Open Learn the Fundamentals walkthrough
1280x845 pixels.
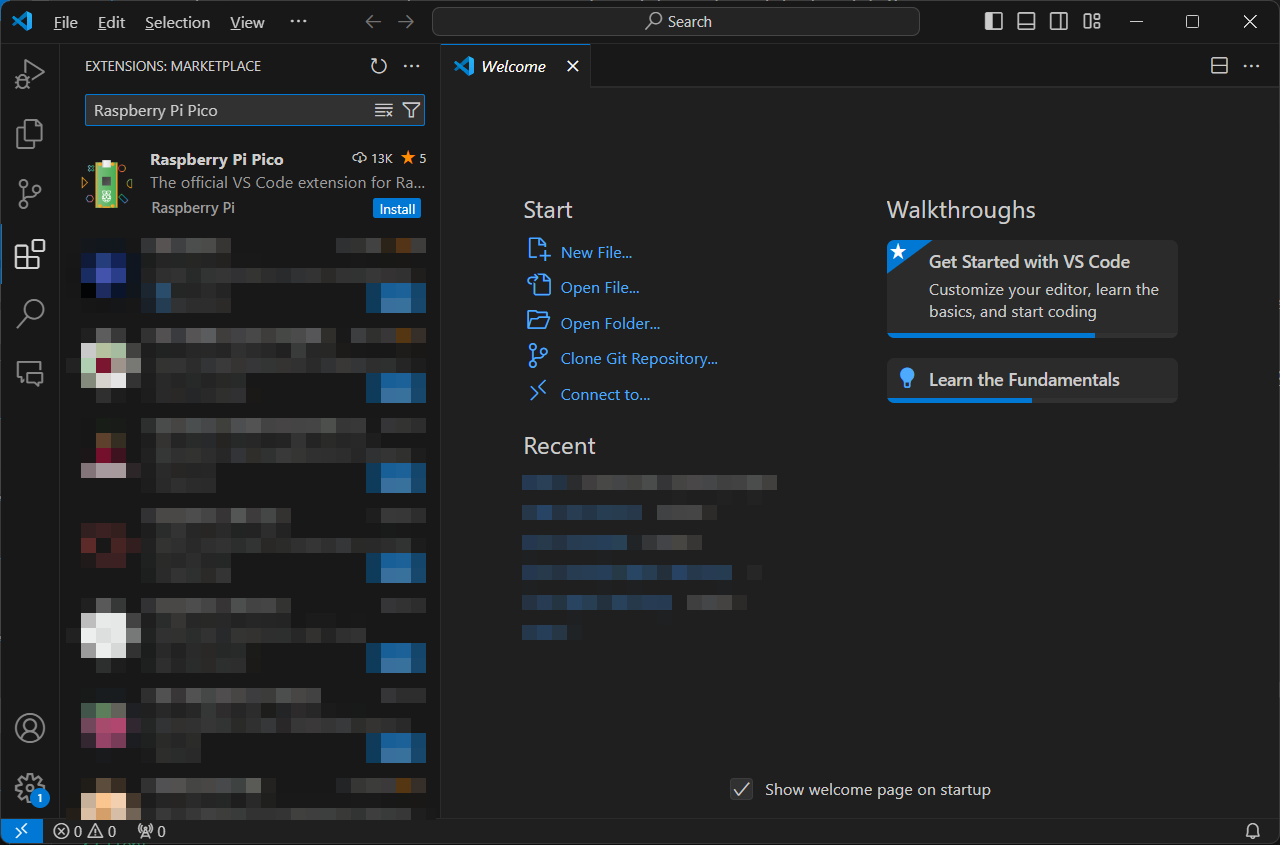(x=1032, y=380)
